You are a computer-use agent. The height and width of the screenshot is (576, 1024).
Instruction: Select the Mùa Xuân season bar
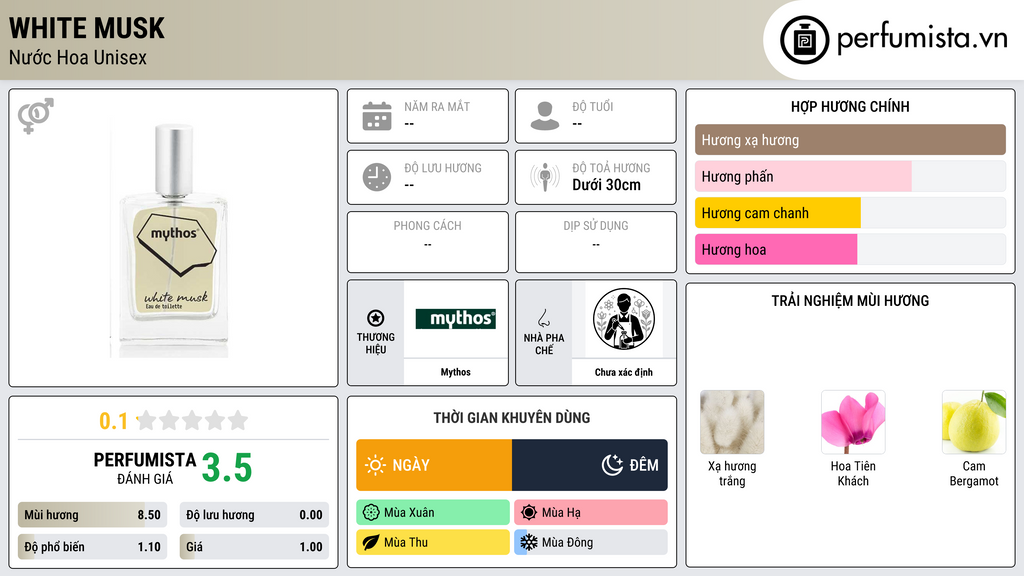[433, 513]
